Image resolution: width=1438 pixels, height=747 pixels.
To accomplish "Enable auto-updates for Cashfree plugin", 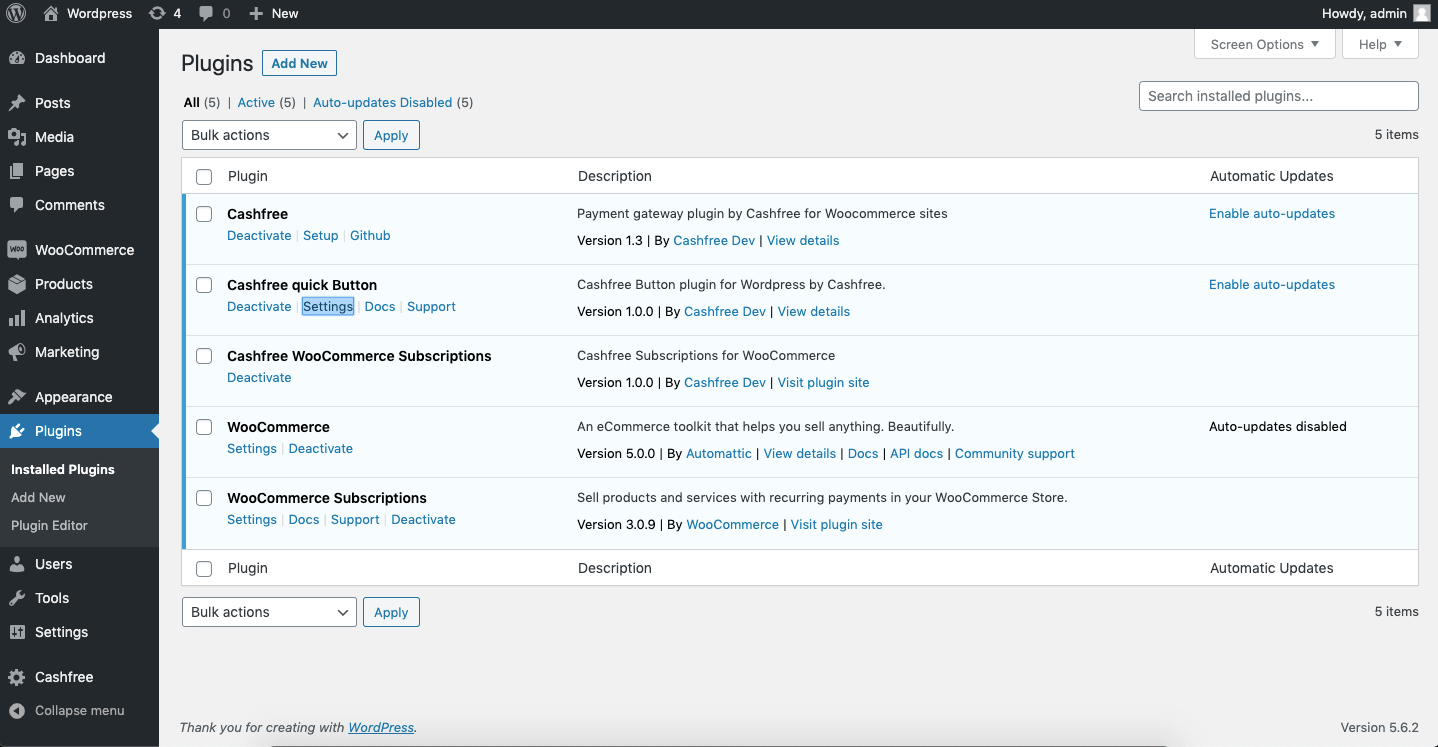I will pyautogui.click(x=1272, y=214).
